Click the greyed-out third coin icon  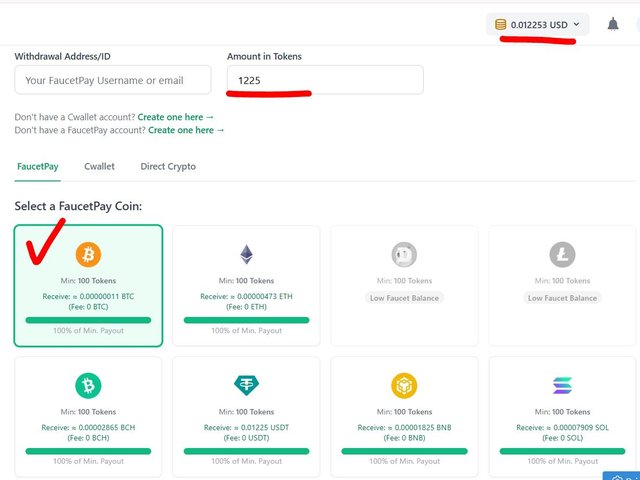(x=404, y=255)
